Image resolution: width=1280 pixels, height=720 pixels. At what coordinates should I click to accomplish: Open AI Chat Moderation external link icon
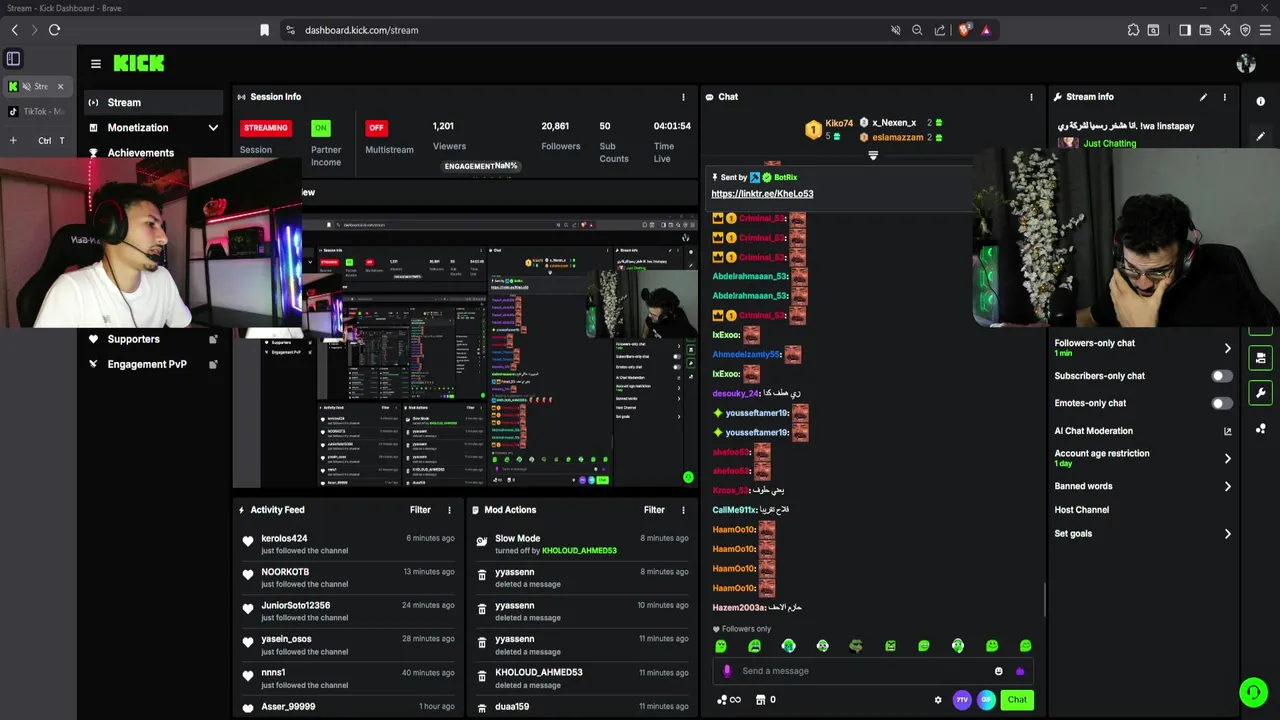(x=1227, y=431)
